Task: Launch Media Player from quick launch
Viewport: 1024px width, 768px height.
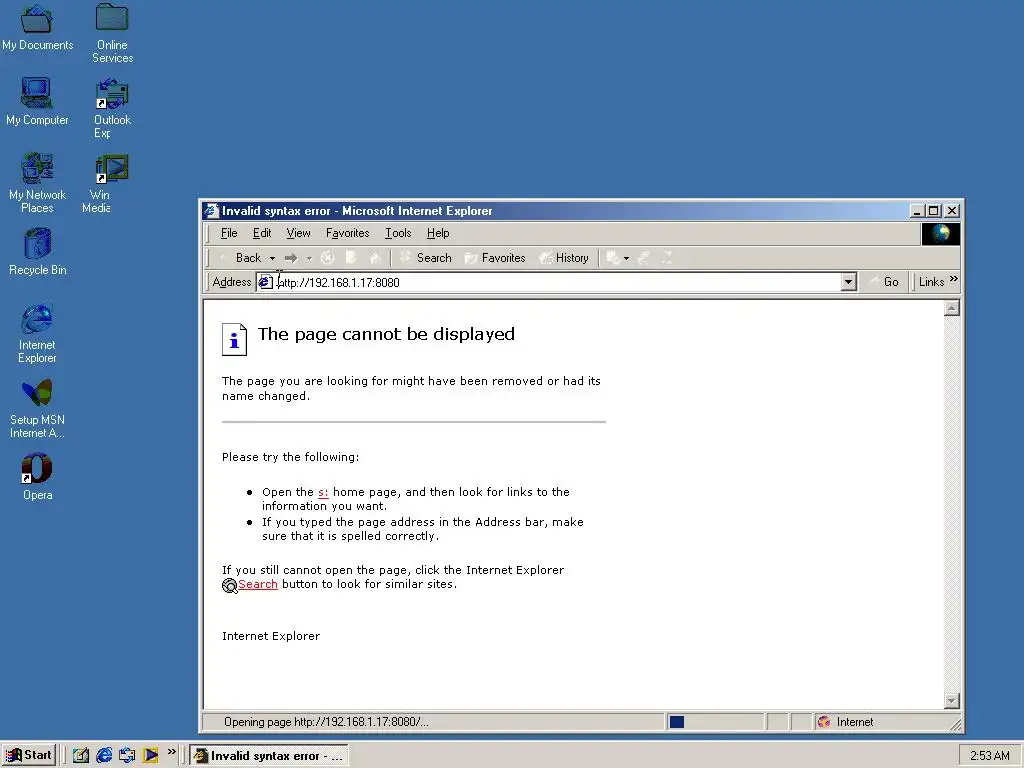Action: pos(150,755)
